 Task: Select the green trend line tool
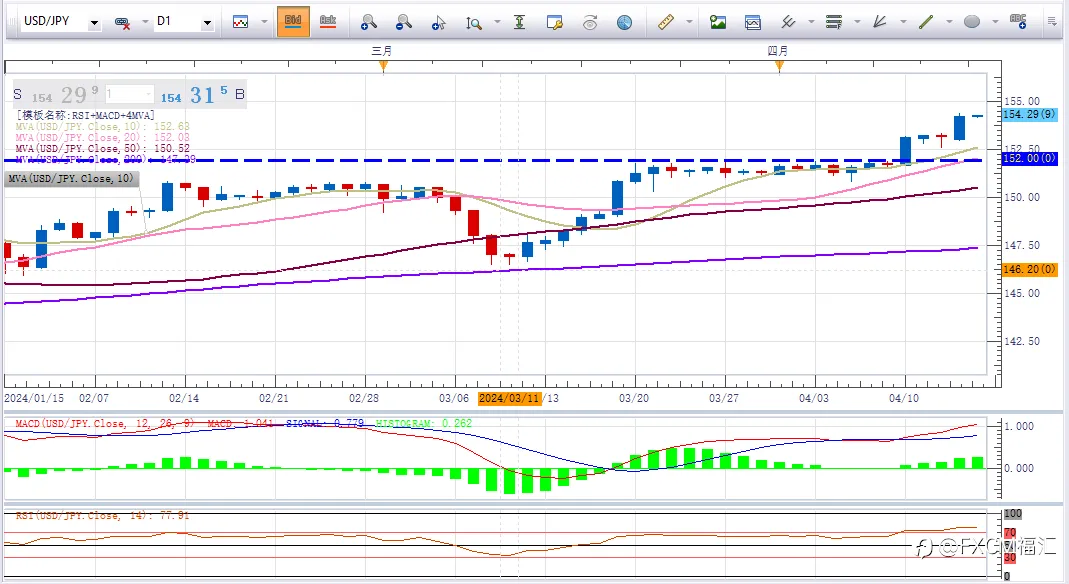[926, 22]
